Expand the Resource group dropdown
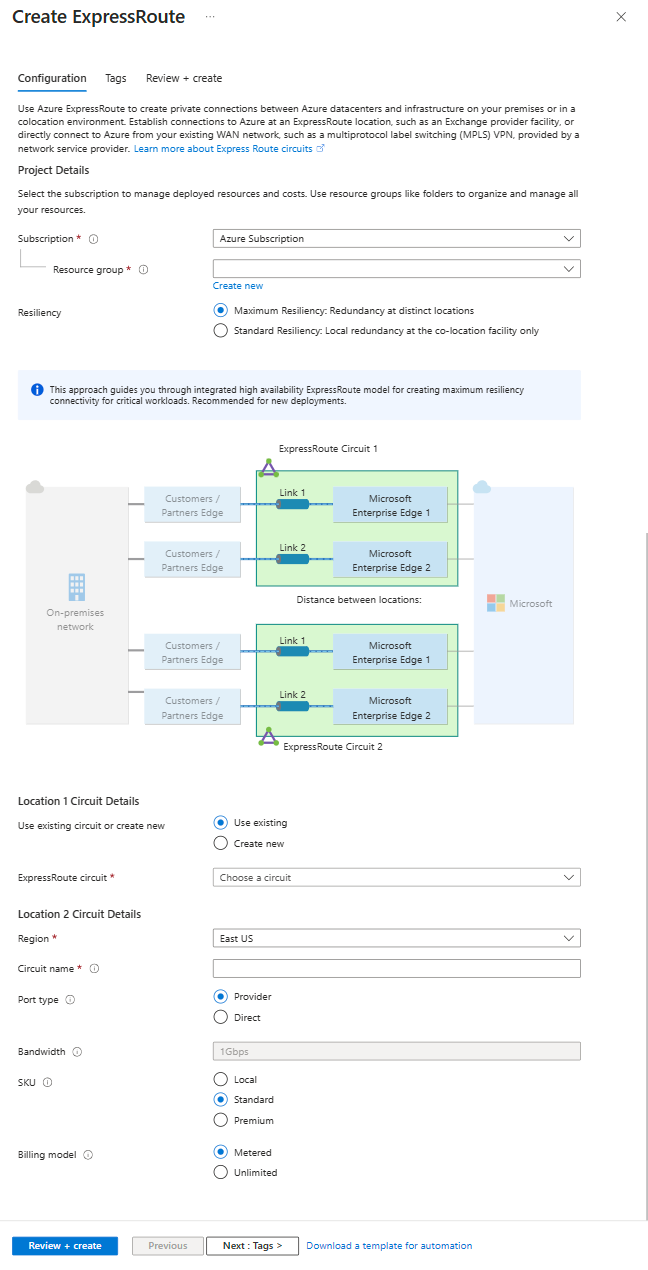Image resolution: width=648 pixels, height=1270 pixels. coord(396,269)
